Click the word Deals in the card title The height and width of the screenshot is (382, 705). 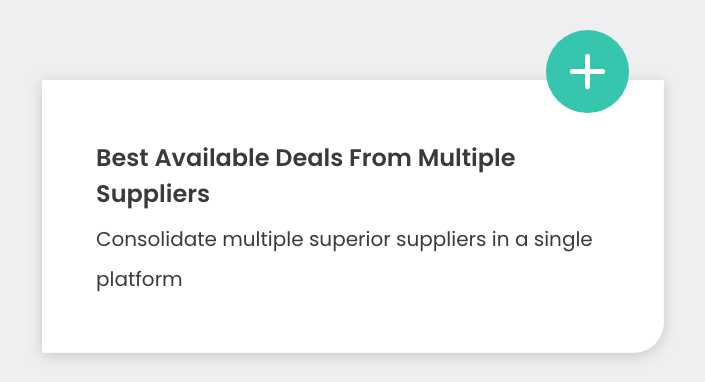(x=309, y=158)
